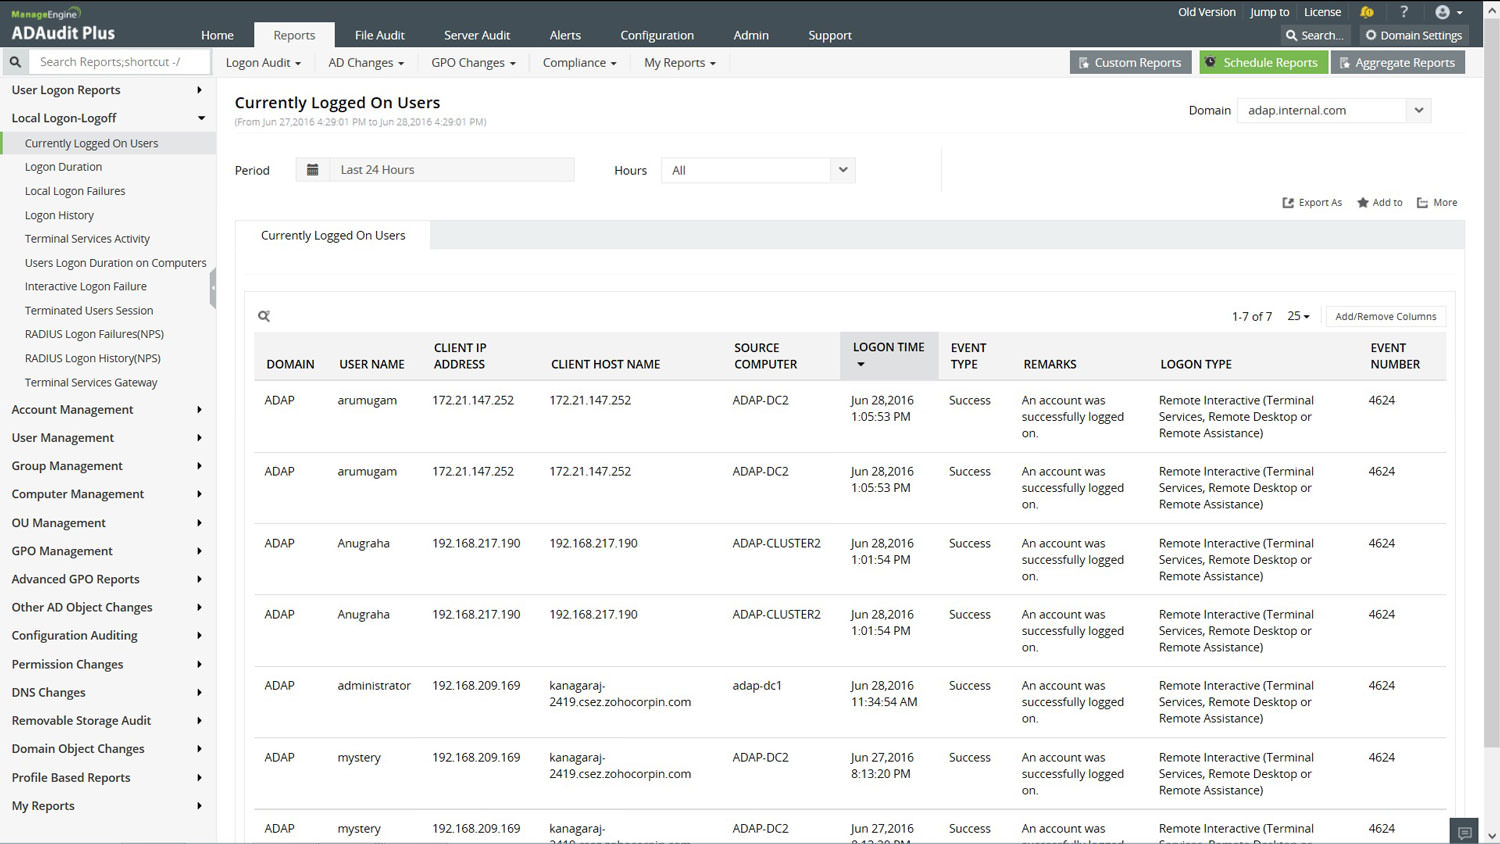This screenshot has height=844, width=1500.
Task: Open the chat feedback icon at bottom right
Action: (x=1464, y=832)
